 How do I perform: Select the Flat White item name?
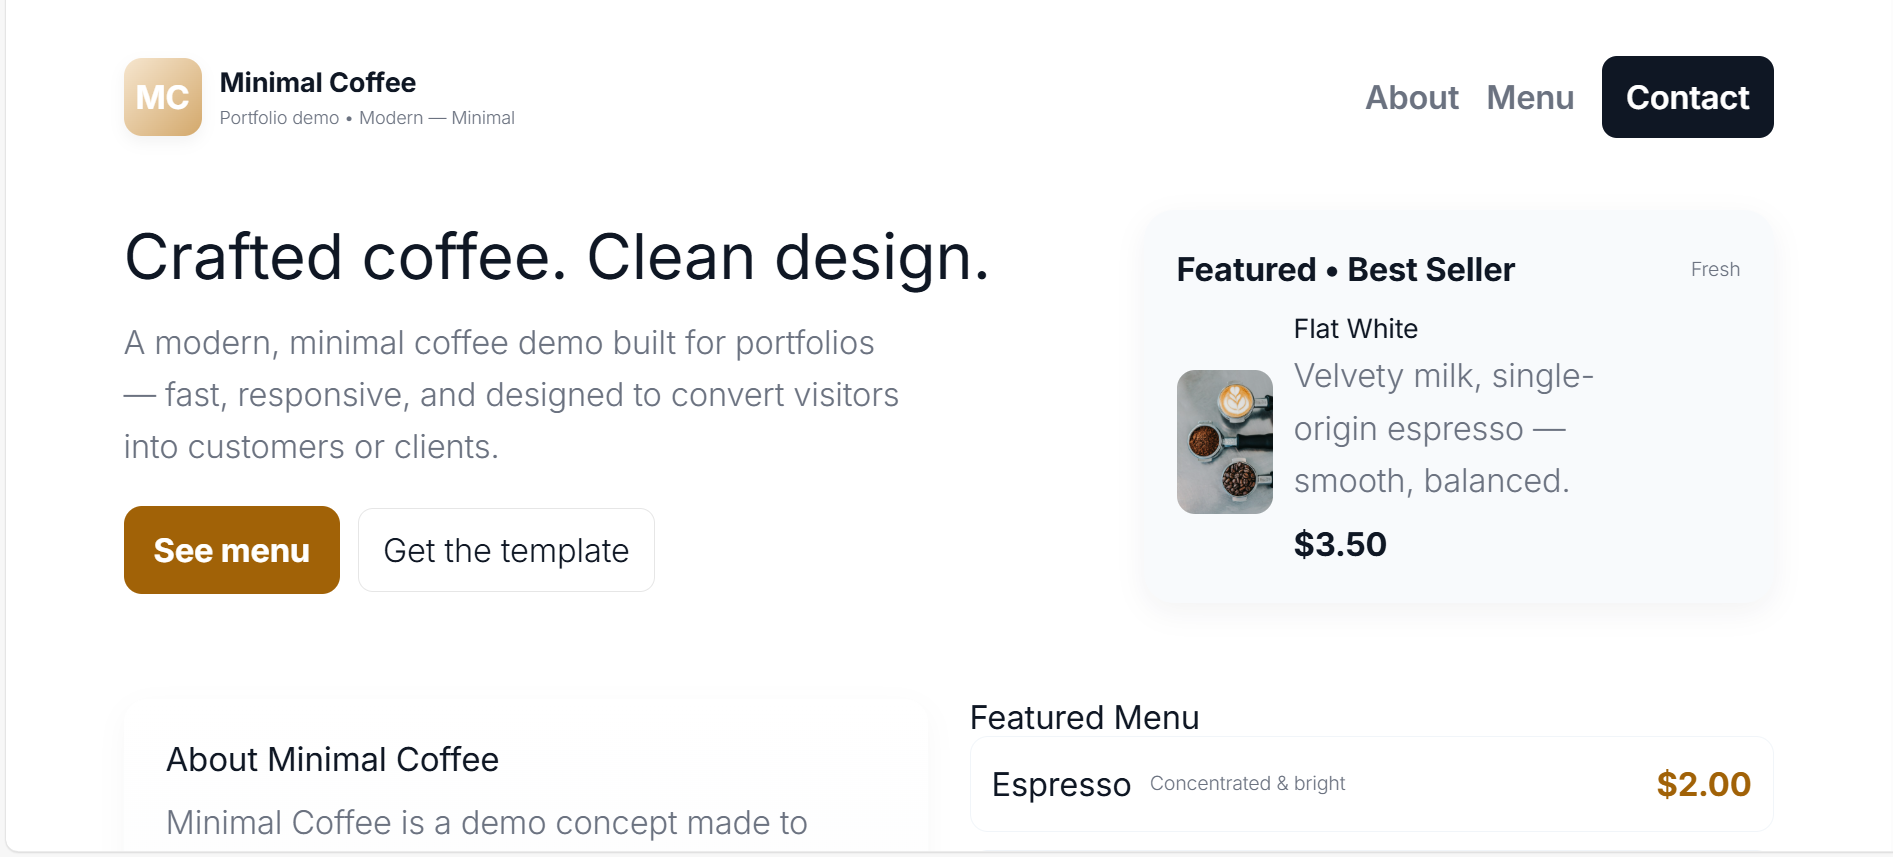click(1355, 328)
